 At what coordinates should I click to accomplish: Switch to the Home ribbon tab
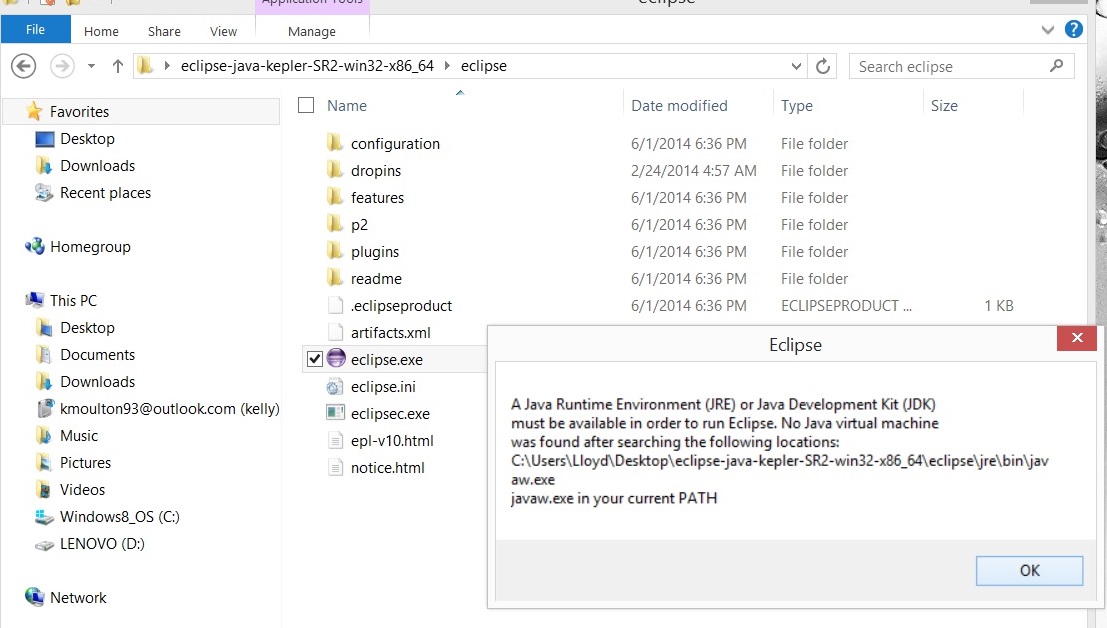pyautogui.click(x=101, y=31)
